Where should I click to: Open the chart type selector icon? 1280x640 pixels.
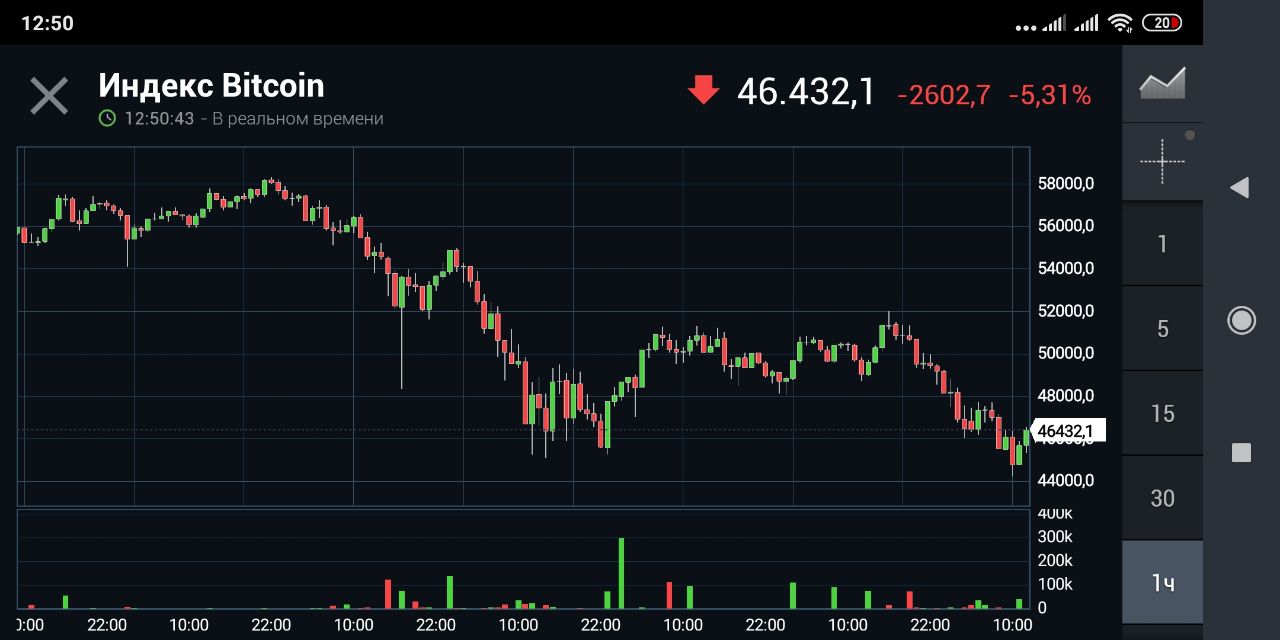coord(1162,83)
